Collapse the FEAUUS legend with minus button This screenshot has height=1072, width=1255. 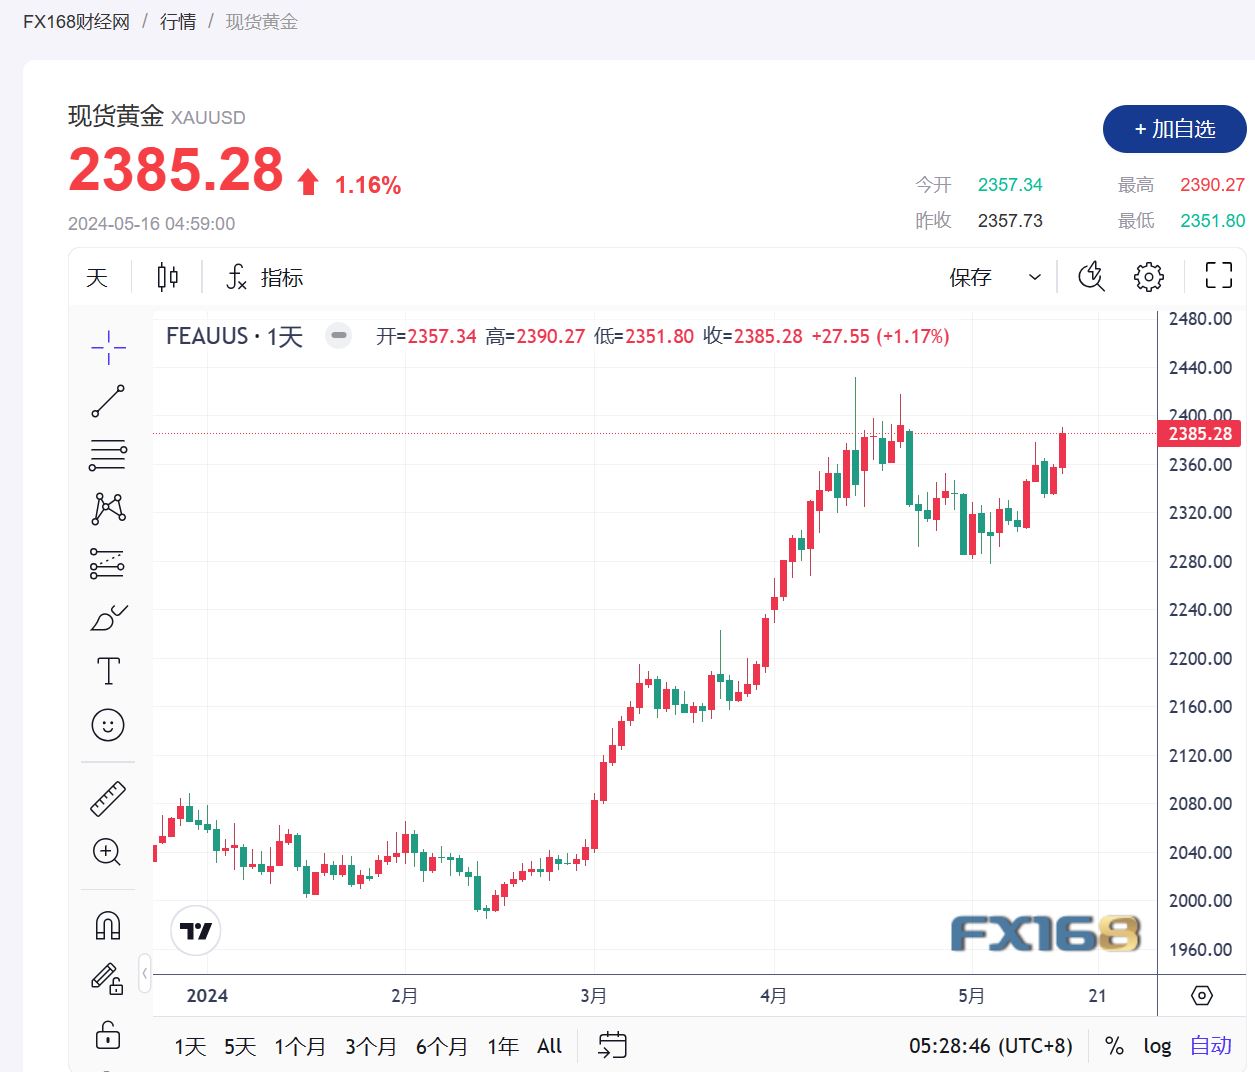(338, 337)
